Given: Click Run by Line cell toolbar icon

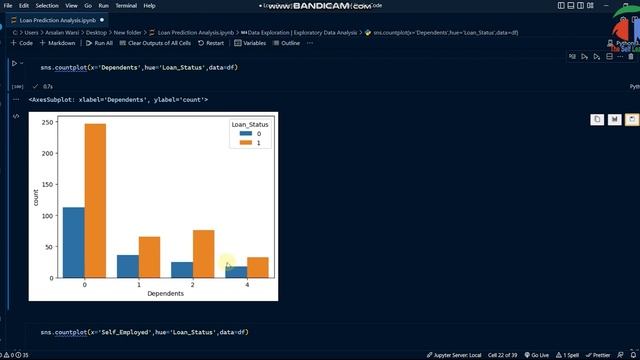Looking at the screenshot, I should [572, 57].
